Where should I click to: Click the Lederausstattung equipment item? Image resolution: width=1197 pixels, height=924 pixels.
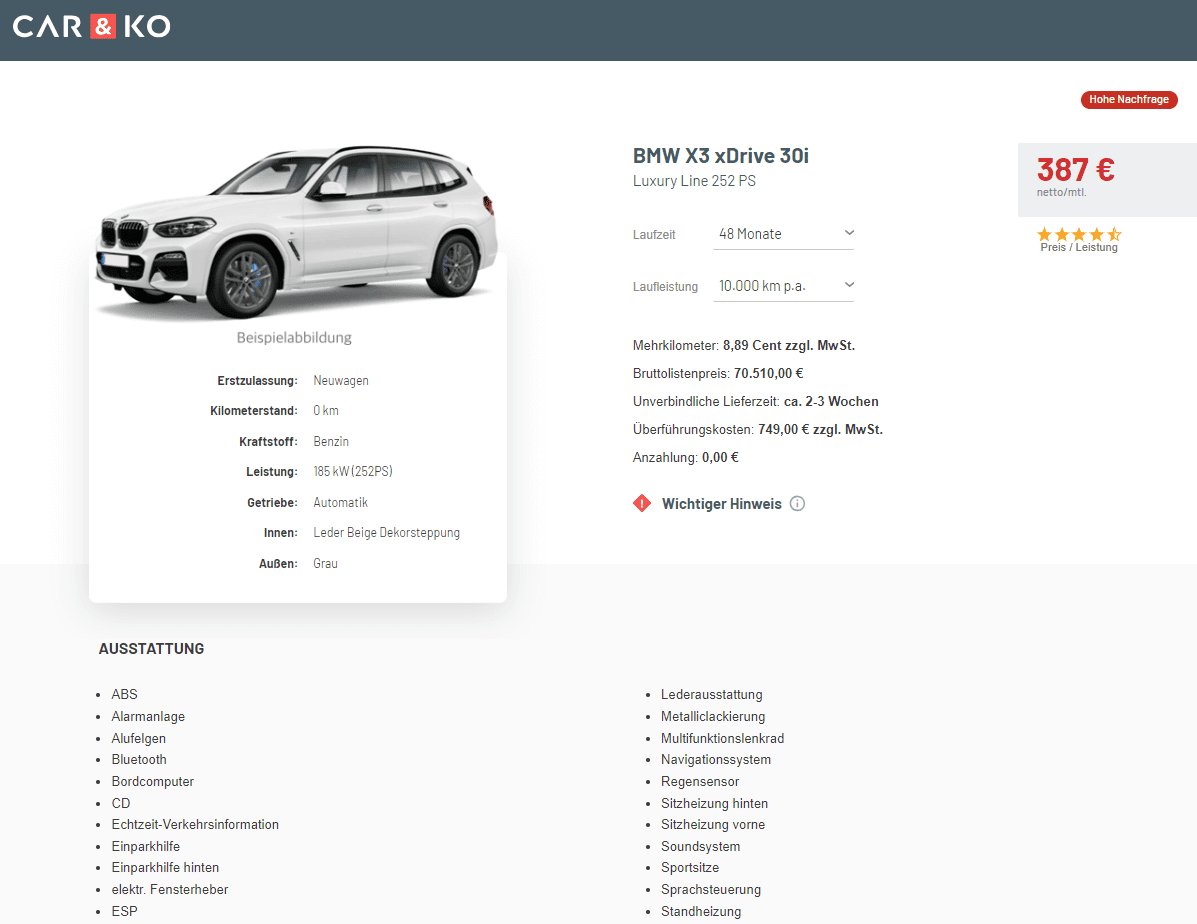[711, 694]
